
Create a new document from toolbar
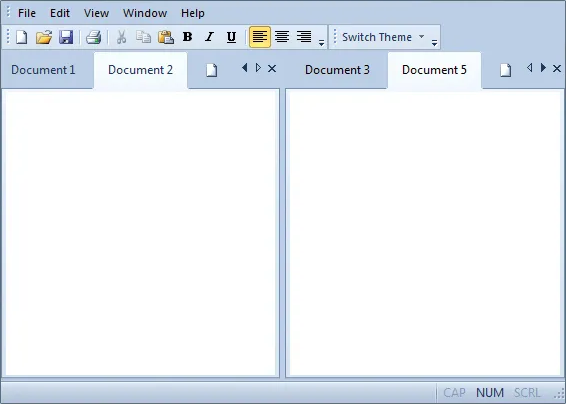[x=22, y=37]
